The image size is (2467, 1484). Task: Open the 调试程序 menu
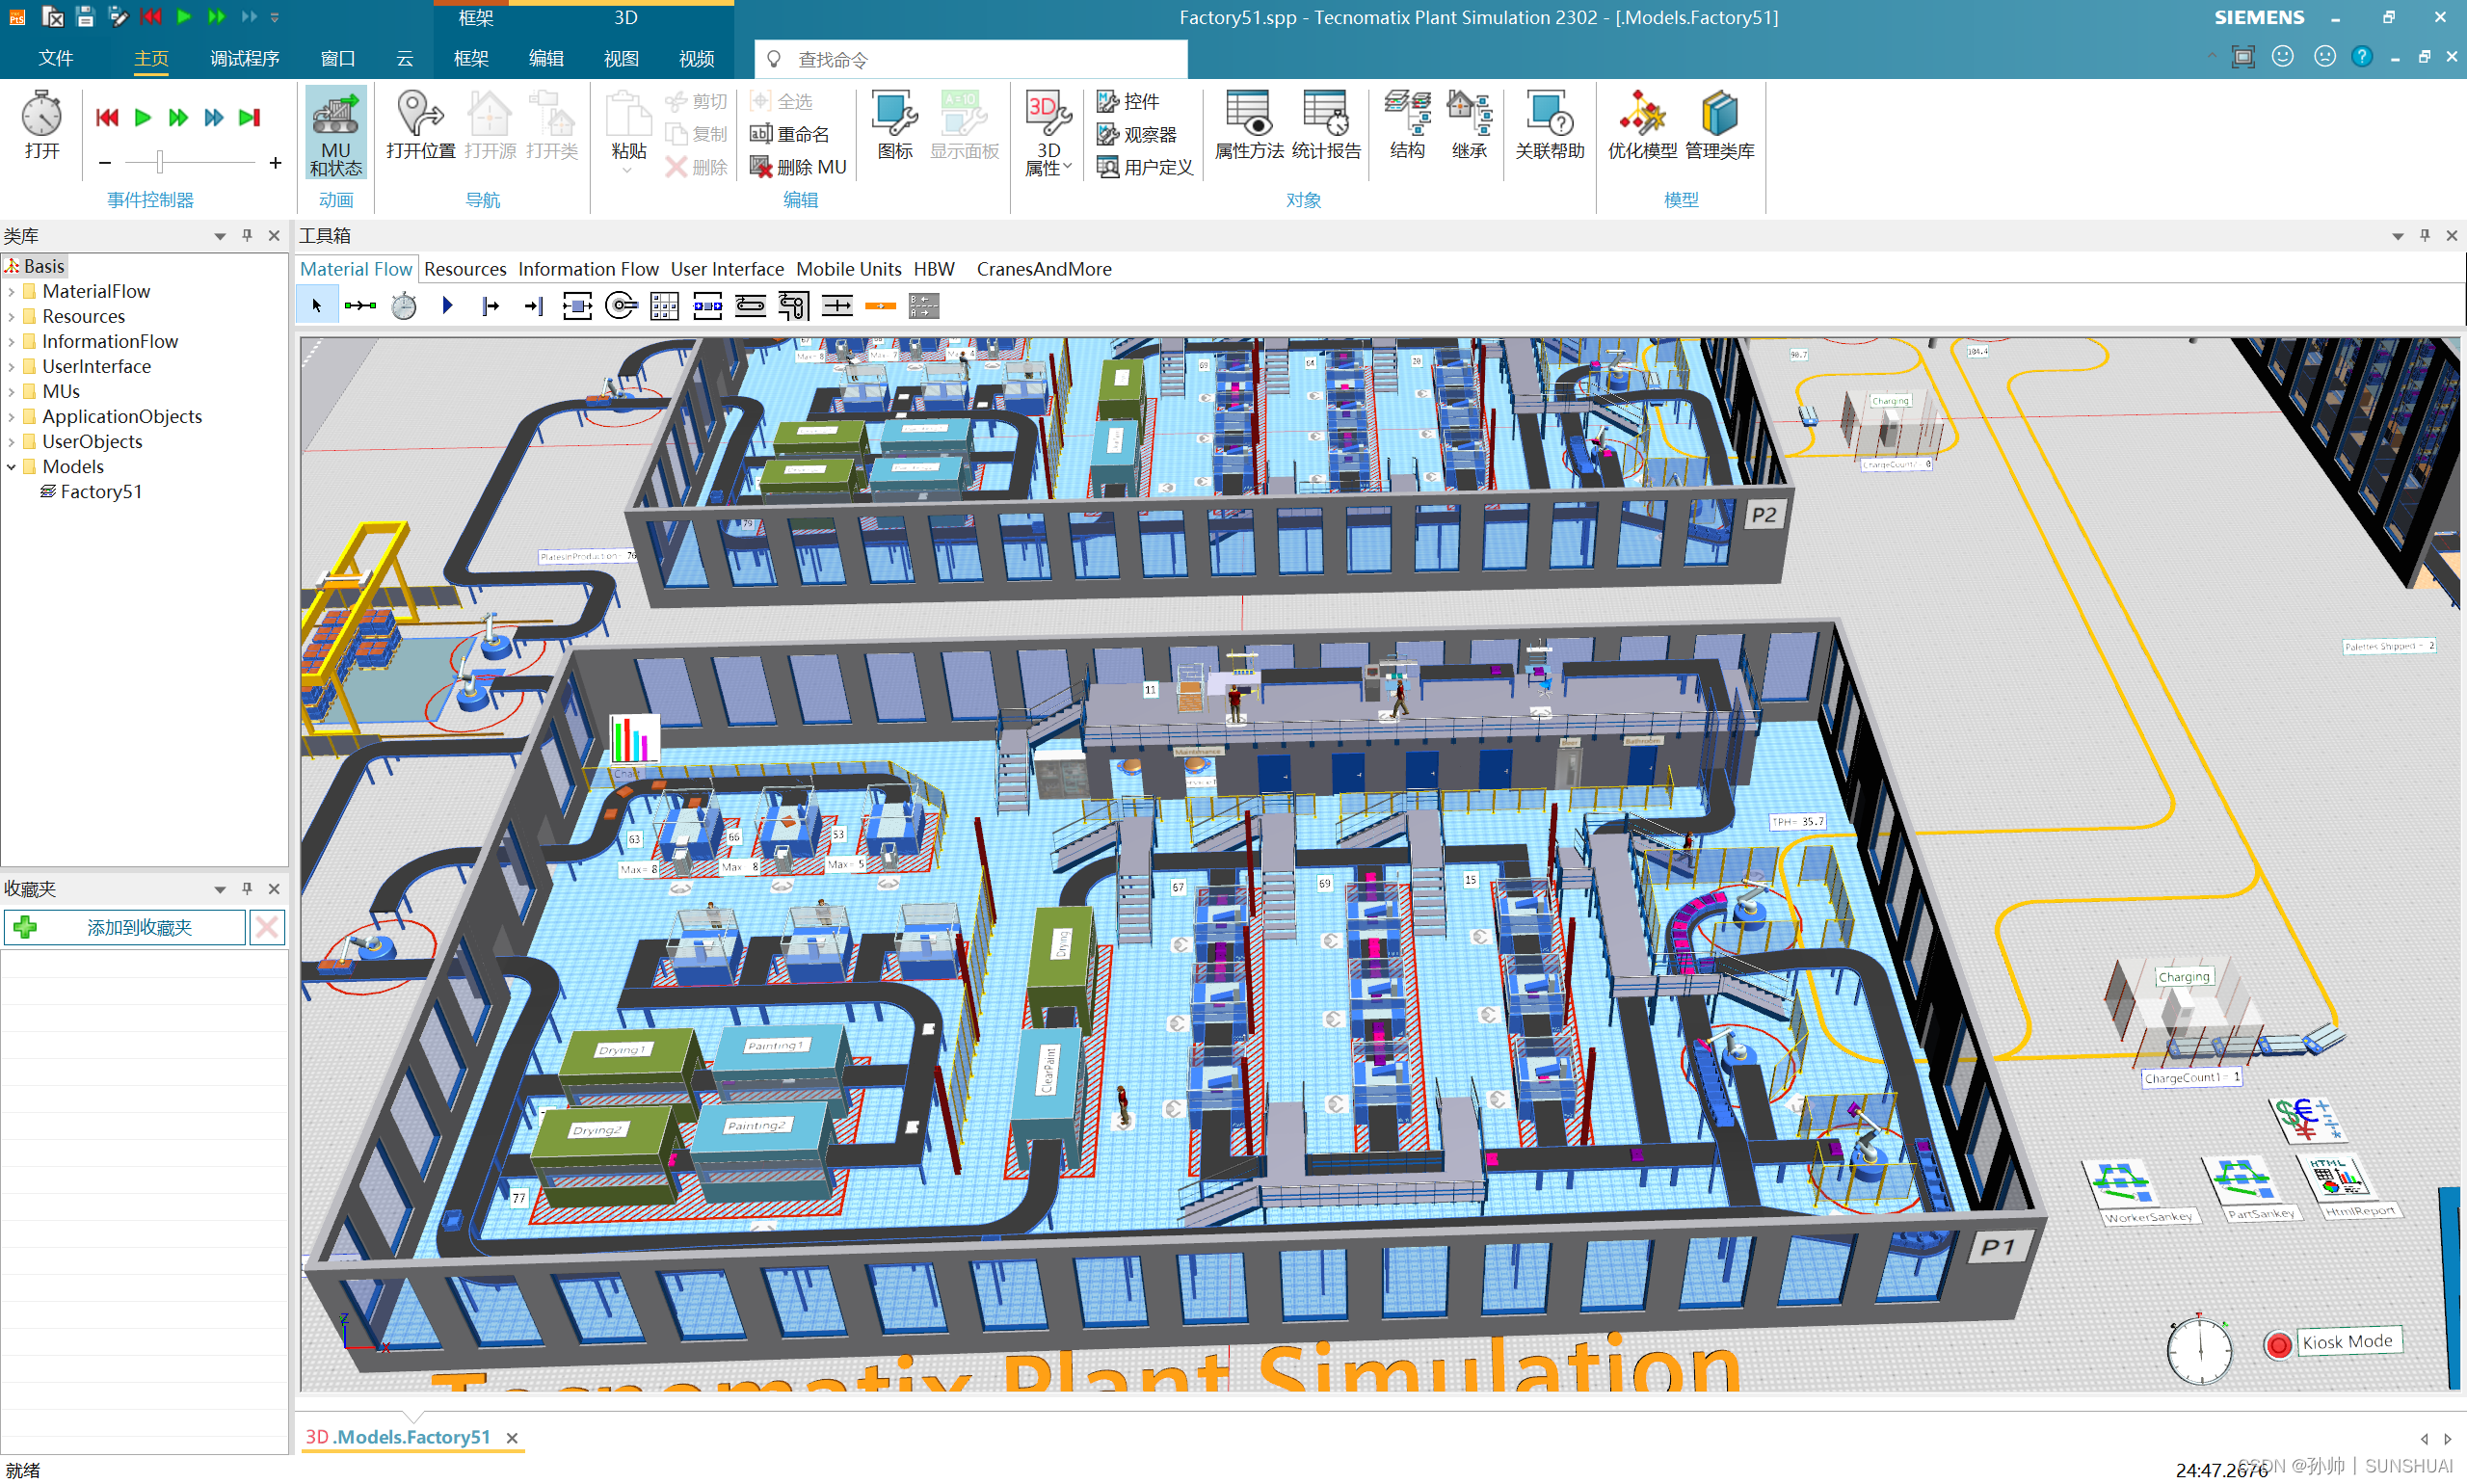point(244,59)
